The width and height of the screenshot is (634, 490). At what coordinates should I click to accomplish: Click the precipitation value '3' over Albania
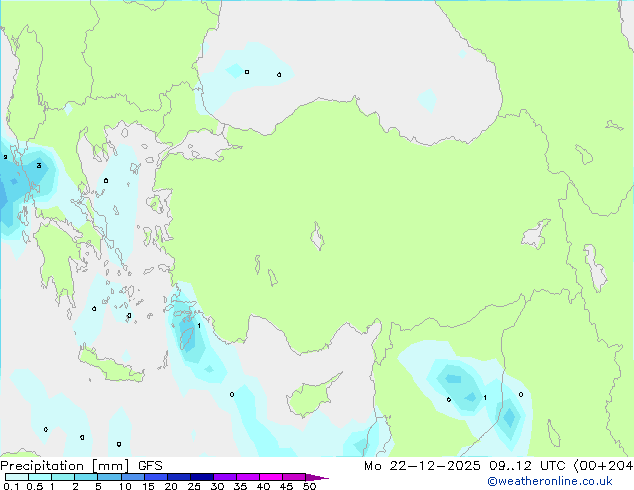(39, 165)
